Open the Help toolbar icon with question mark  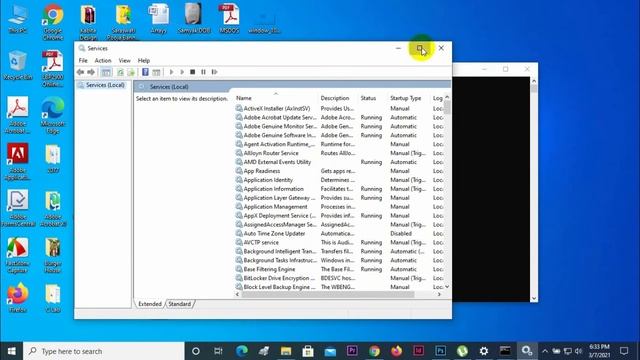(145, 72)
